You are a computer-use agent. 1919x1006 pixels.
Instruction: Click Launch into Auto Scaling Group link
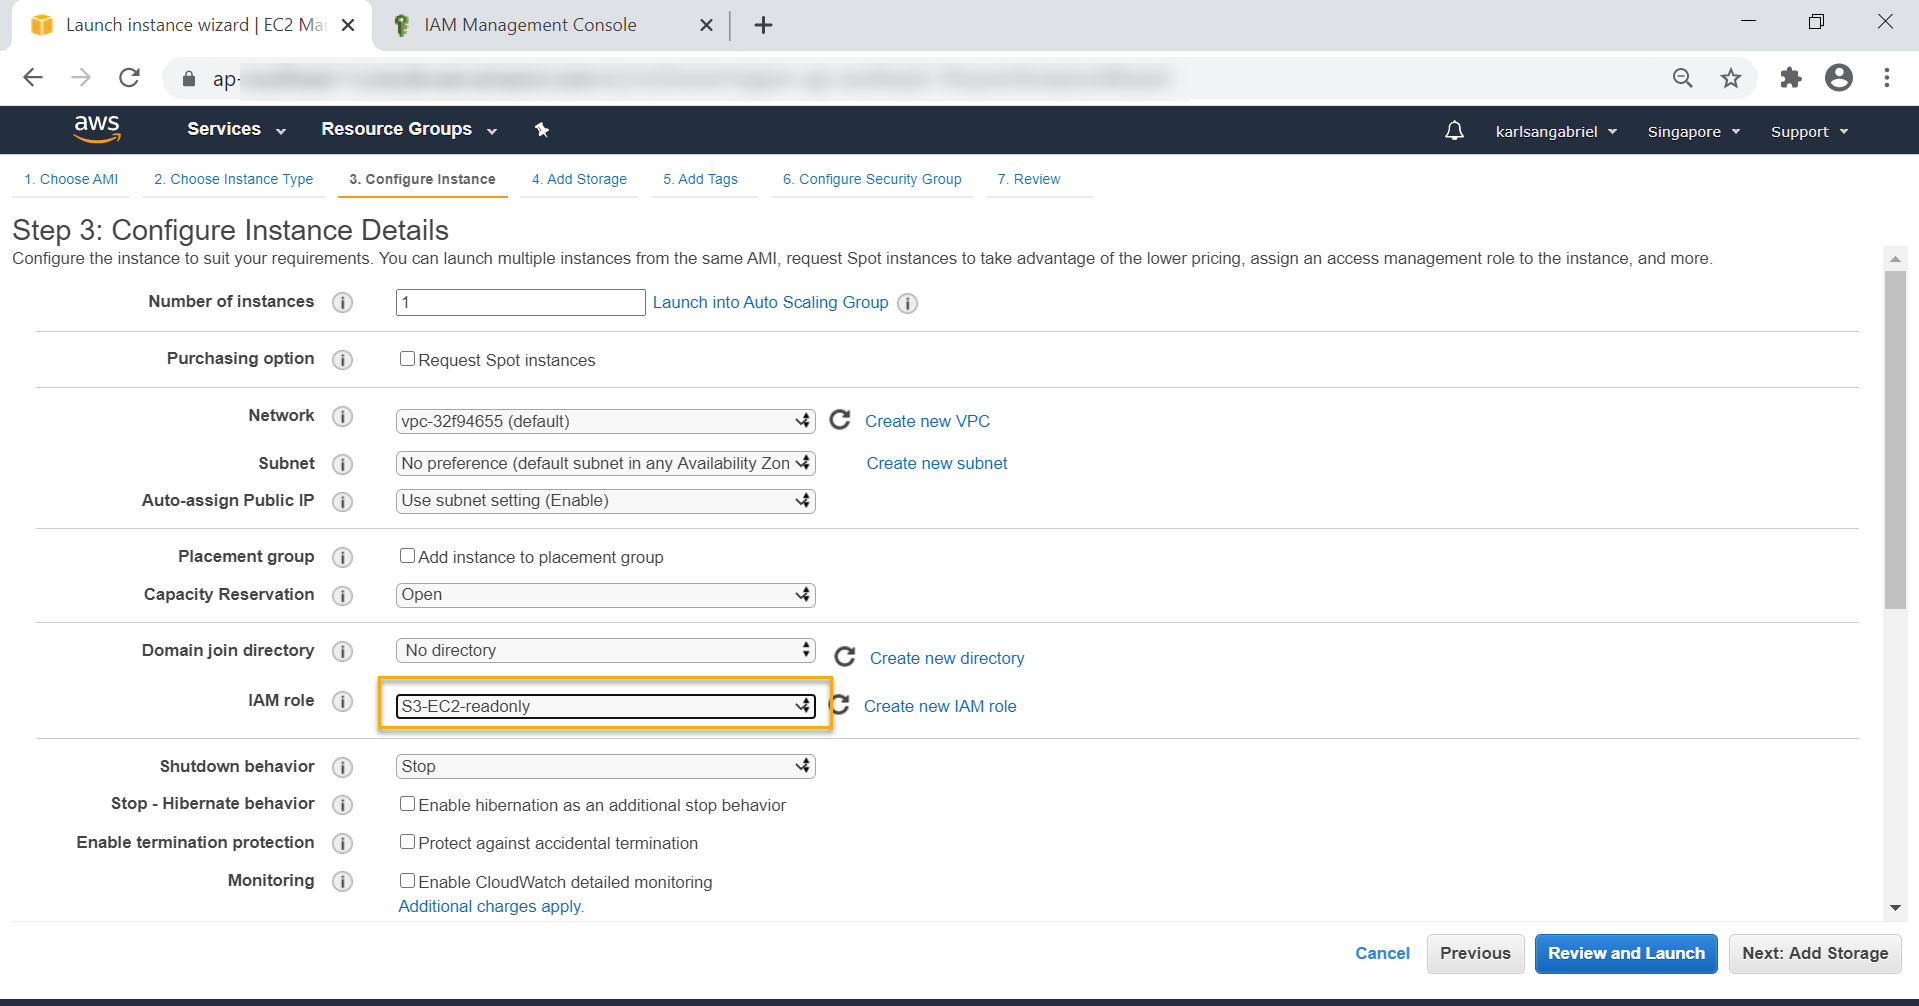[x=770, y=302]
